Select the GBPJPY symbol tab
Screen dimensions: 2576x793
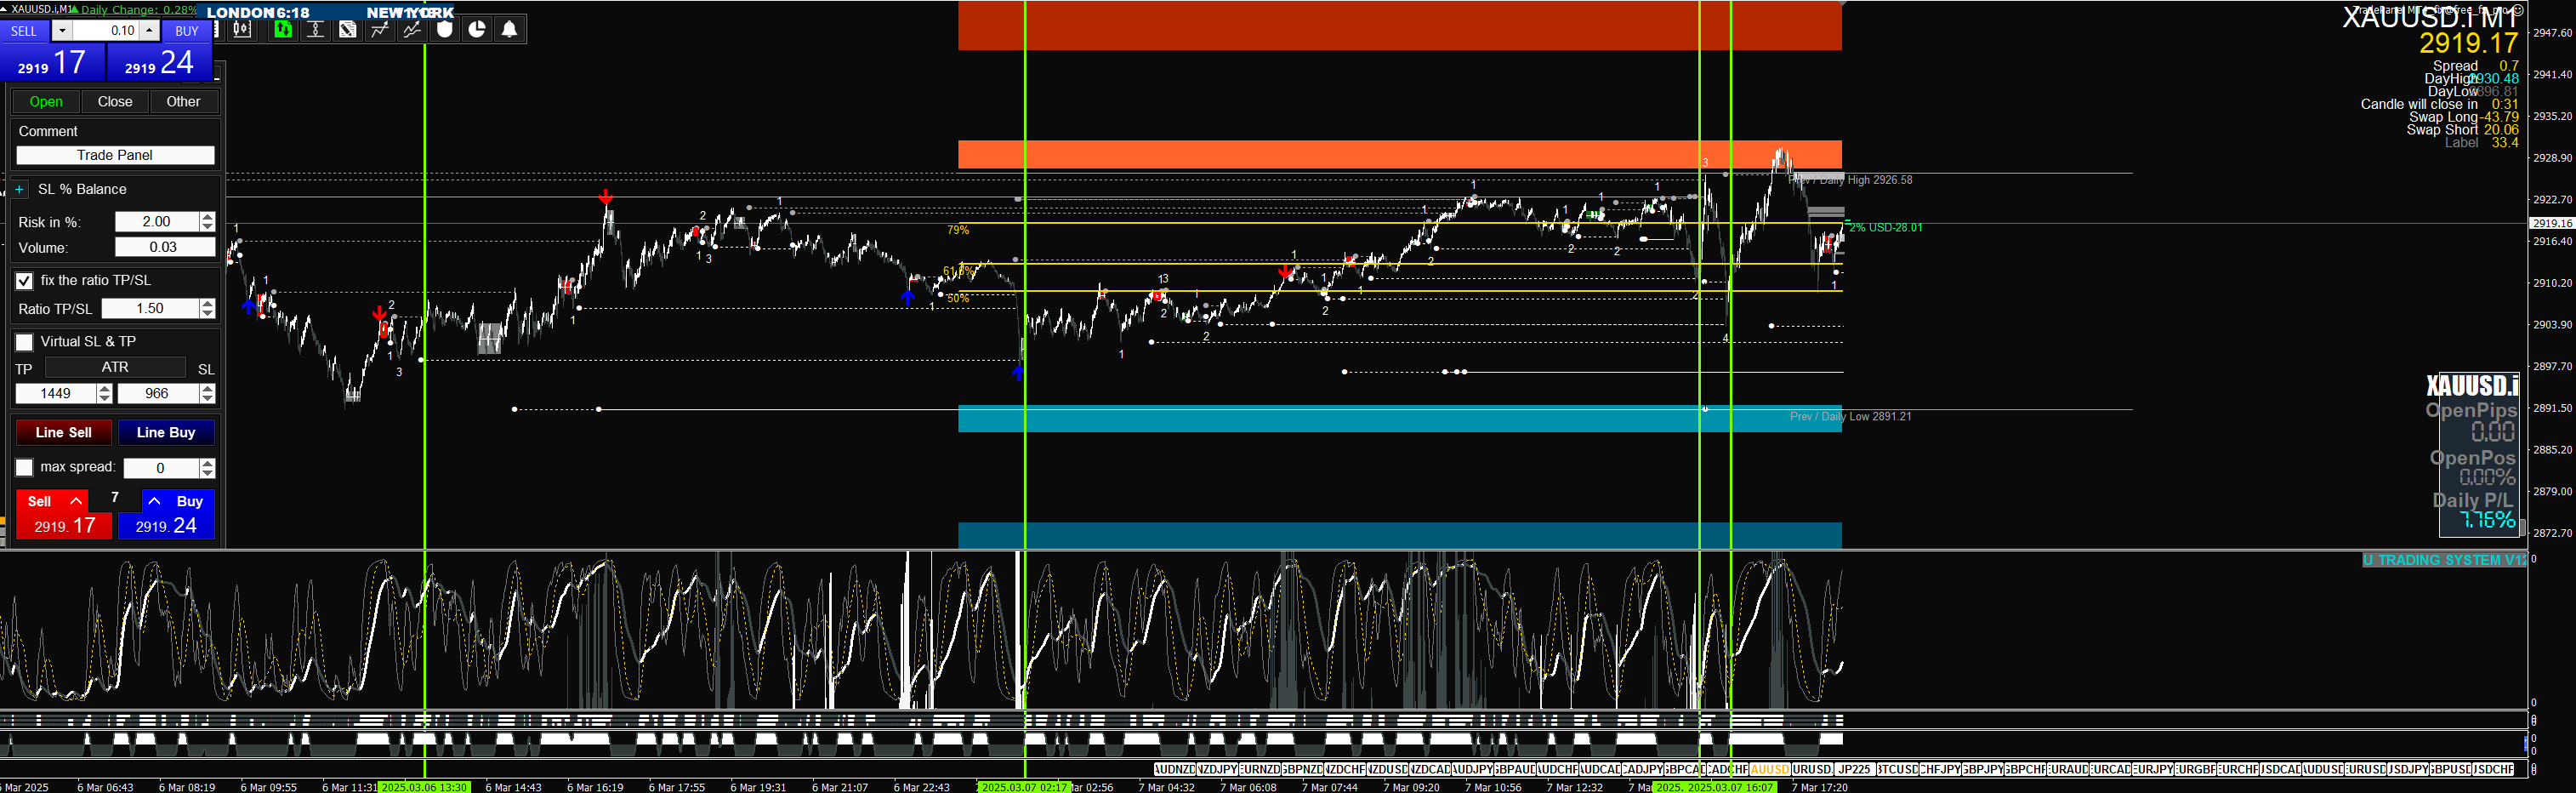point(1983,770)
